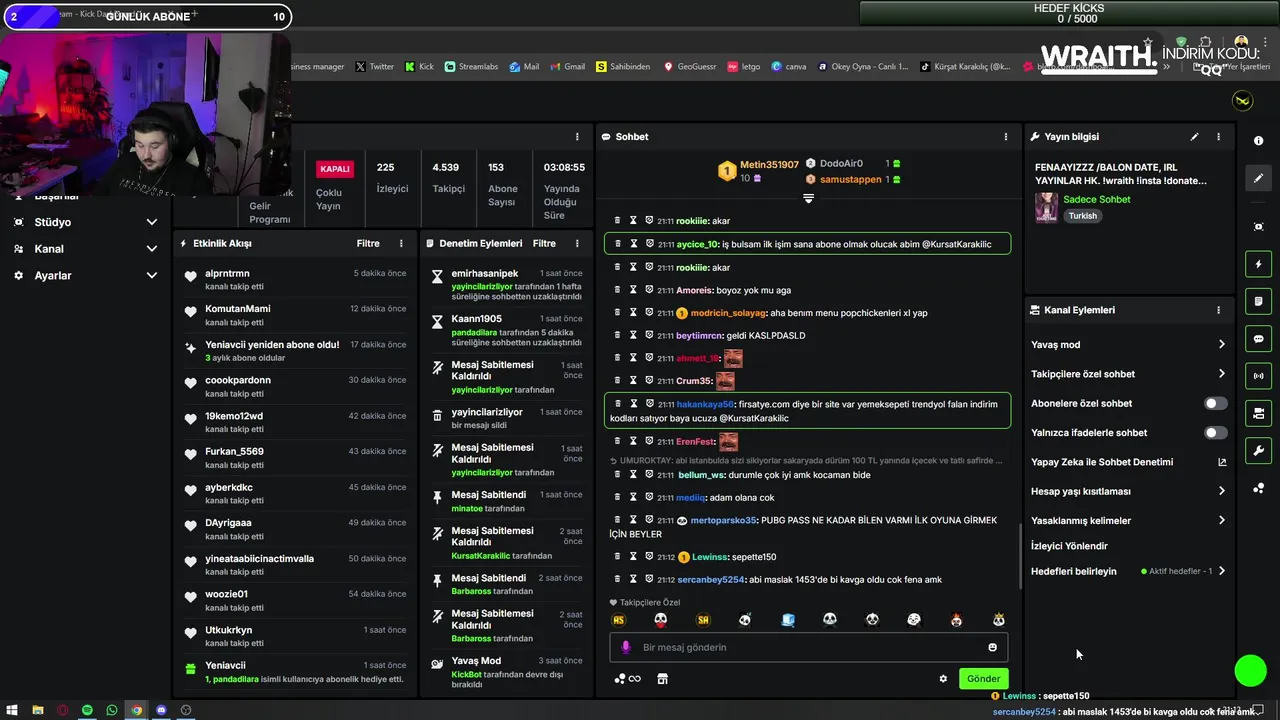Click the screen capture icon in right sidebar

1258,227
